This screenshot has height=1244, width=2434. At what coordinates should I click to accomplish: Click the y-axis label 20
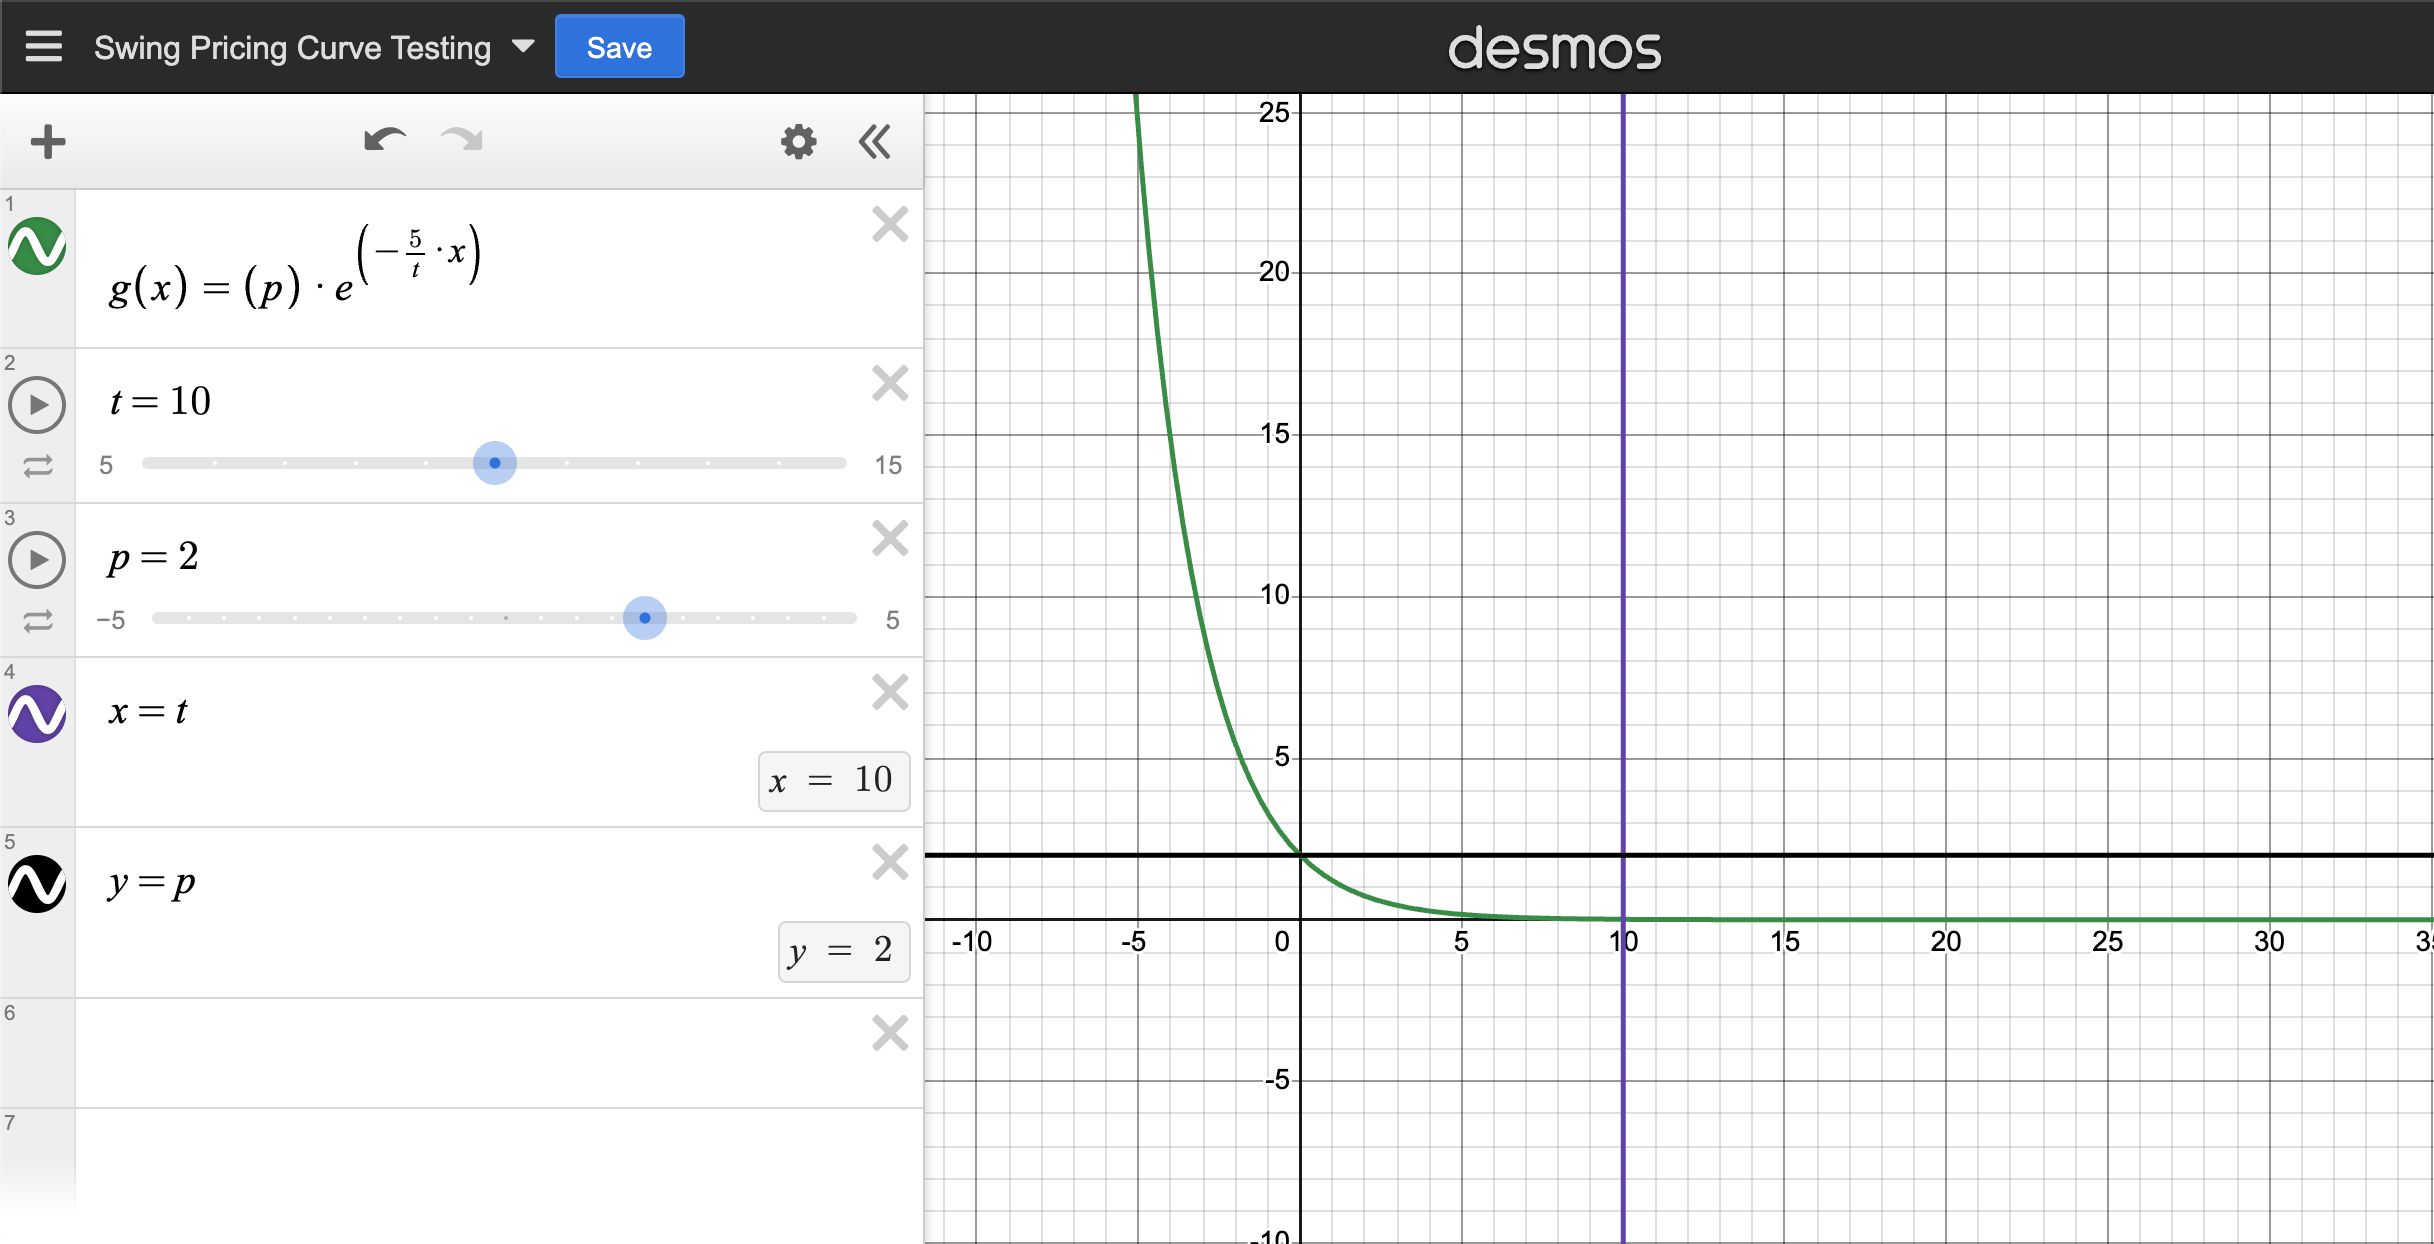[x=1273, y=271]
